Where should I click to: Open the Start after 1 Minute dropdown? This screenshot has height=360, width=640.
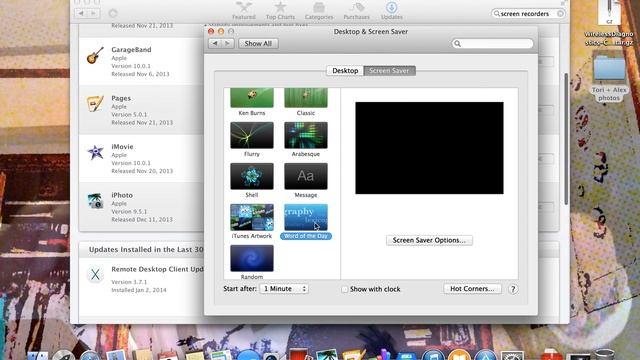284,289
